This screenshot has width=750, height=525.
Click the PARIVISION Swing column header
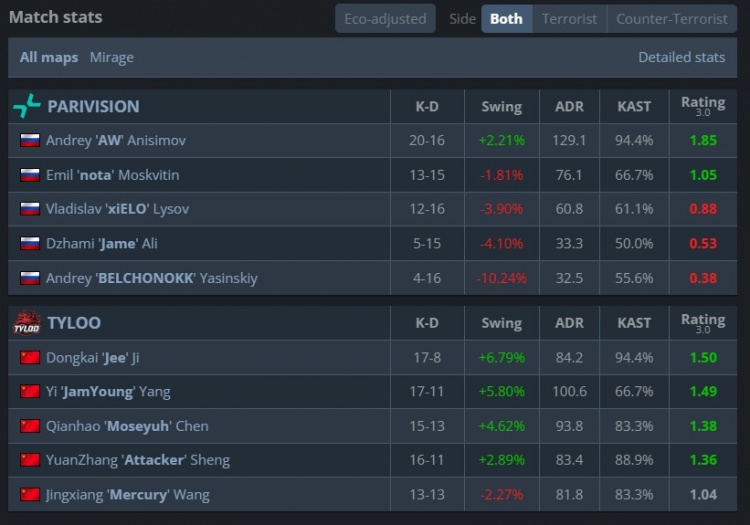click(x=501, y=106)
